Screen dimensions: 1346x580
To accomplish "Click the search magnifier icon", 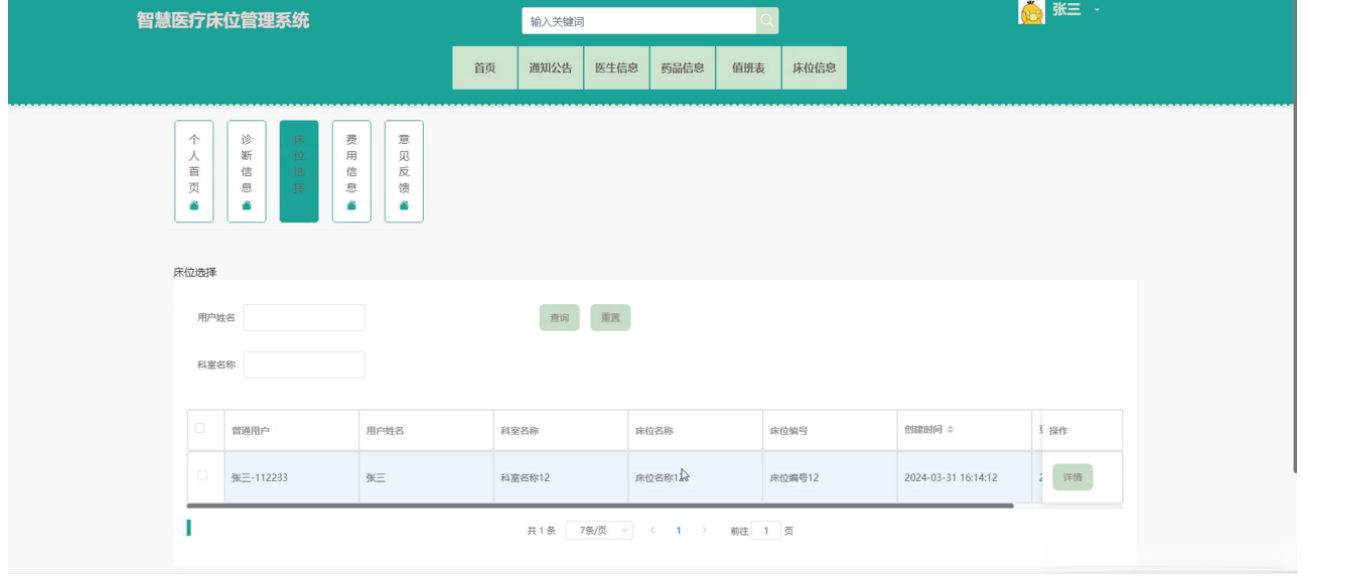I will [x=767, y=21].
